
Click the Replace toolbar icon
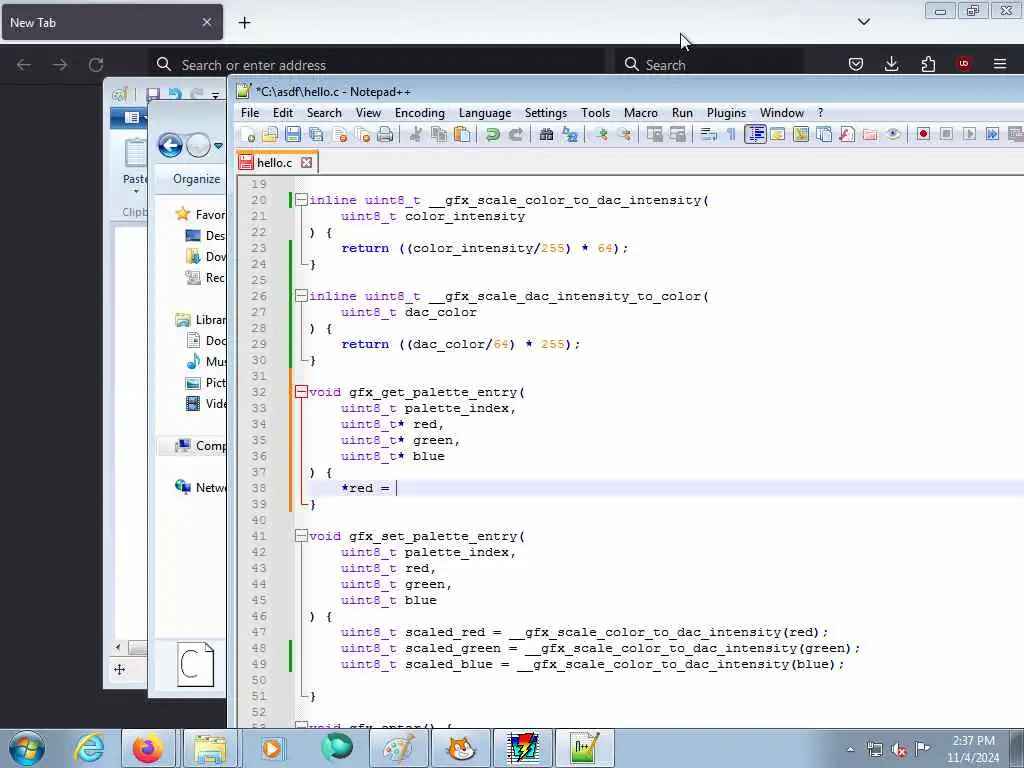point(569,135)
